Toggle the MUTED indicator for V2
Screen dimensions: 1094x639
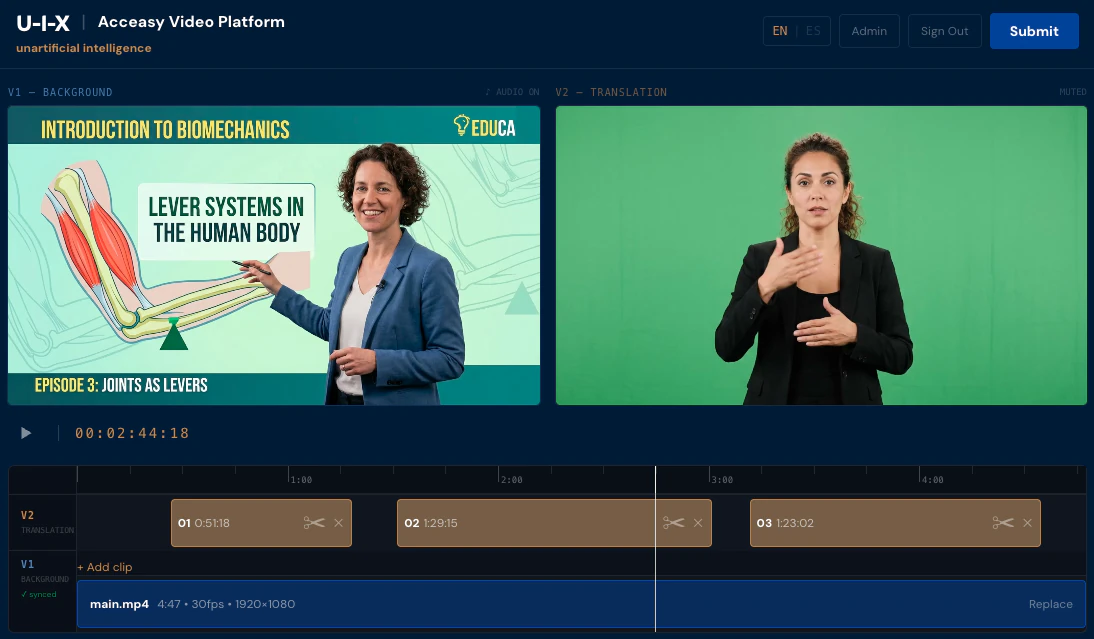coord(1072,92)
